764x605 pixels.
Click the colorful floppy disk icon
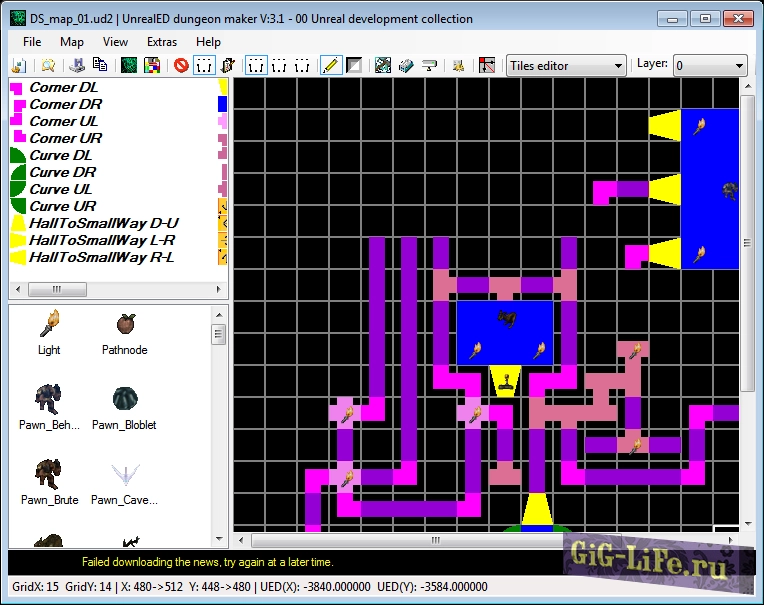pyautogui.click(x=152, y=66)
